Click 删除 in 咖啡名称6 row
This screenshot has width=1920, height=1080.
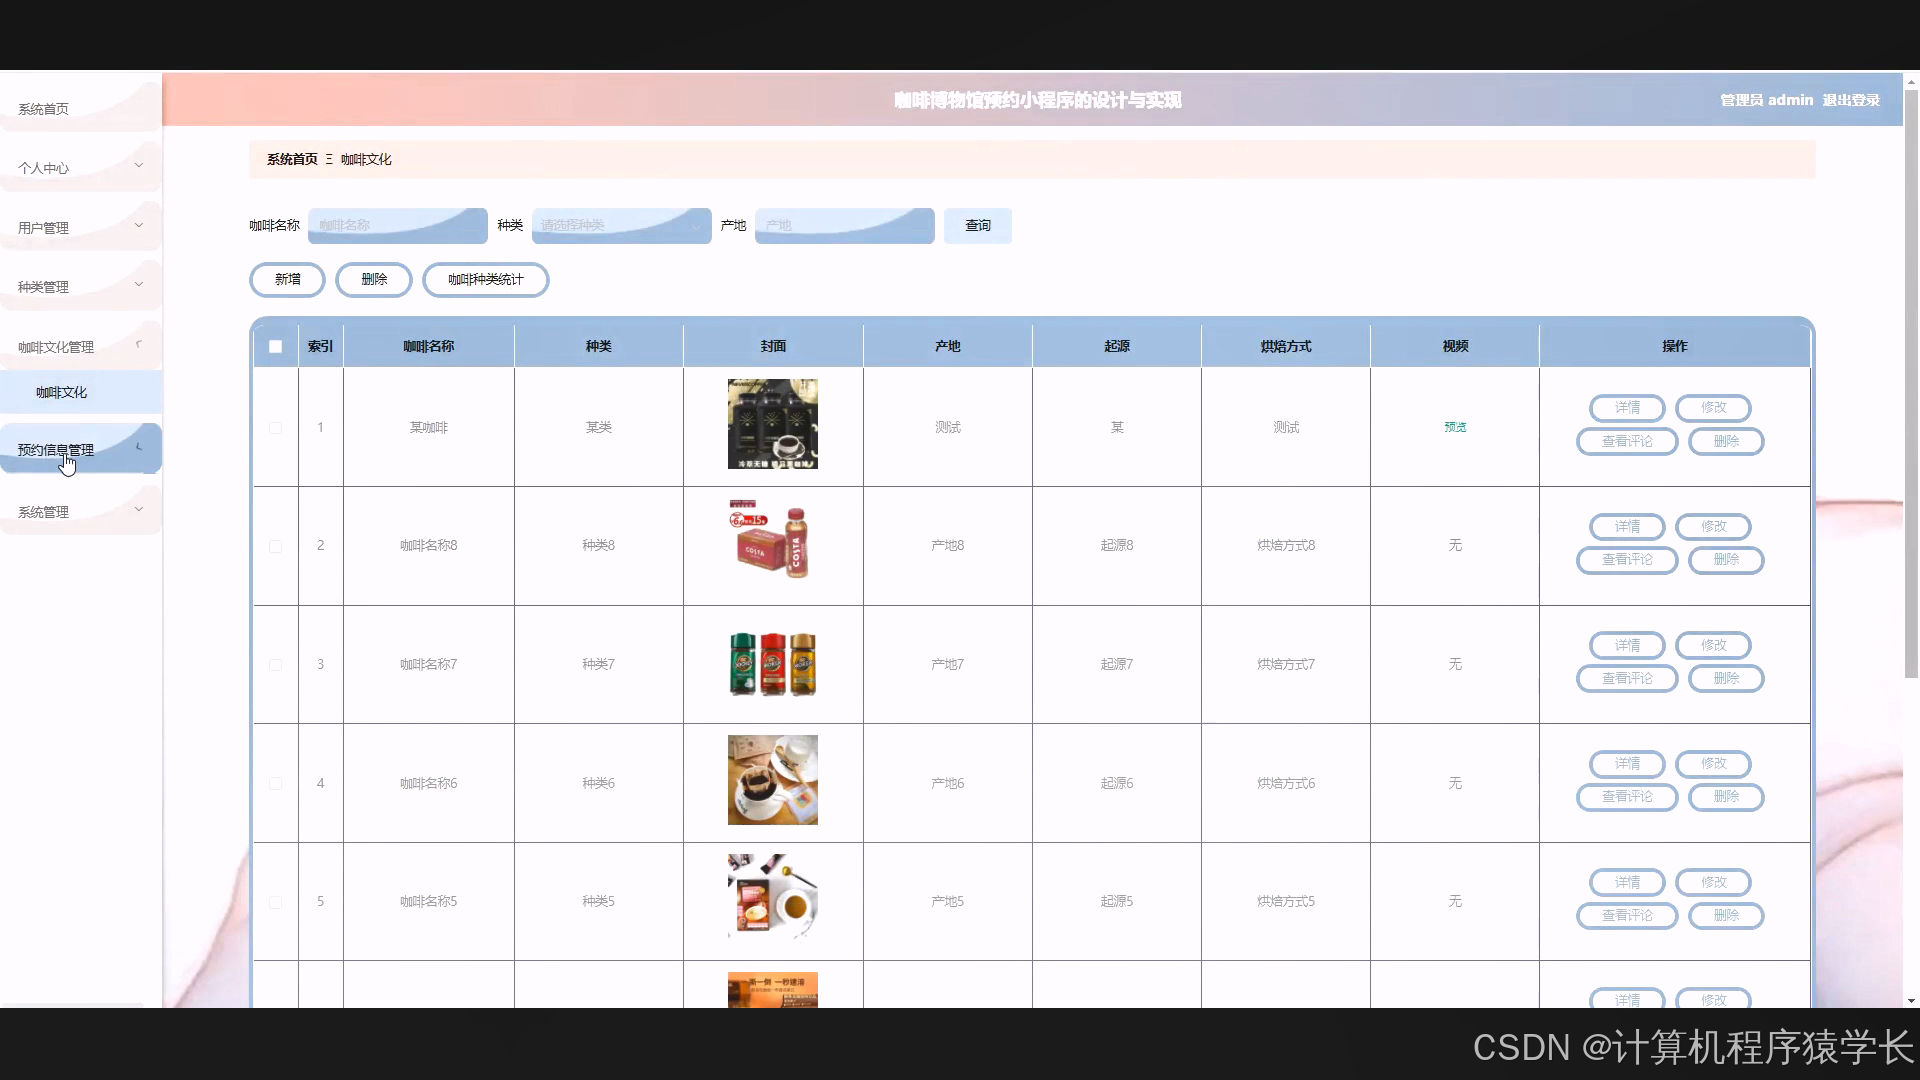tap(1726, 797)
